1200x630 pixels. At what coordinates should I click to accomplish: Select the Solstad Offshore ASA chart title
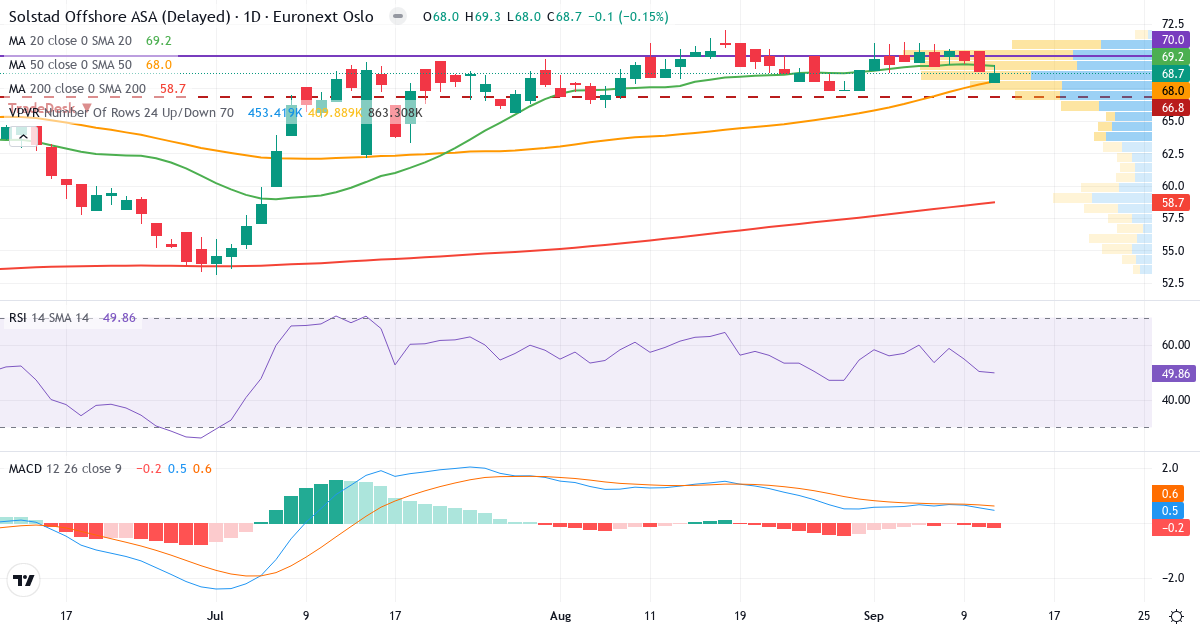coord(191,17)
